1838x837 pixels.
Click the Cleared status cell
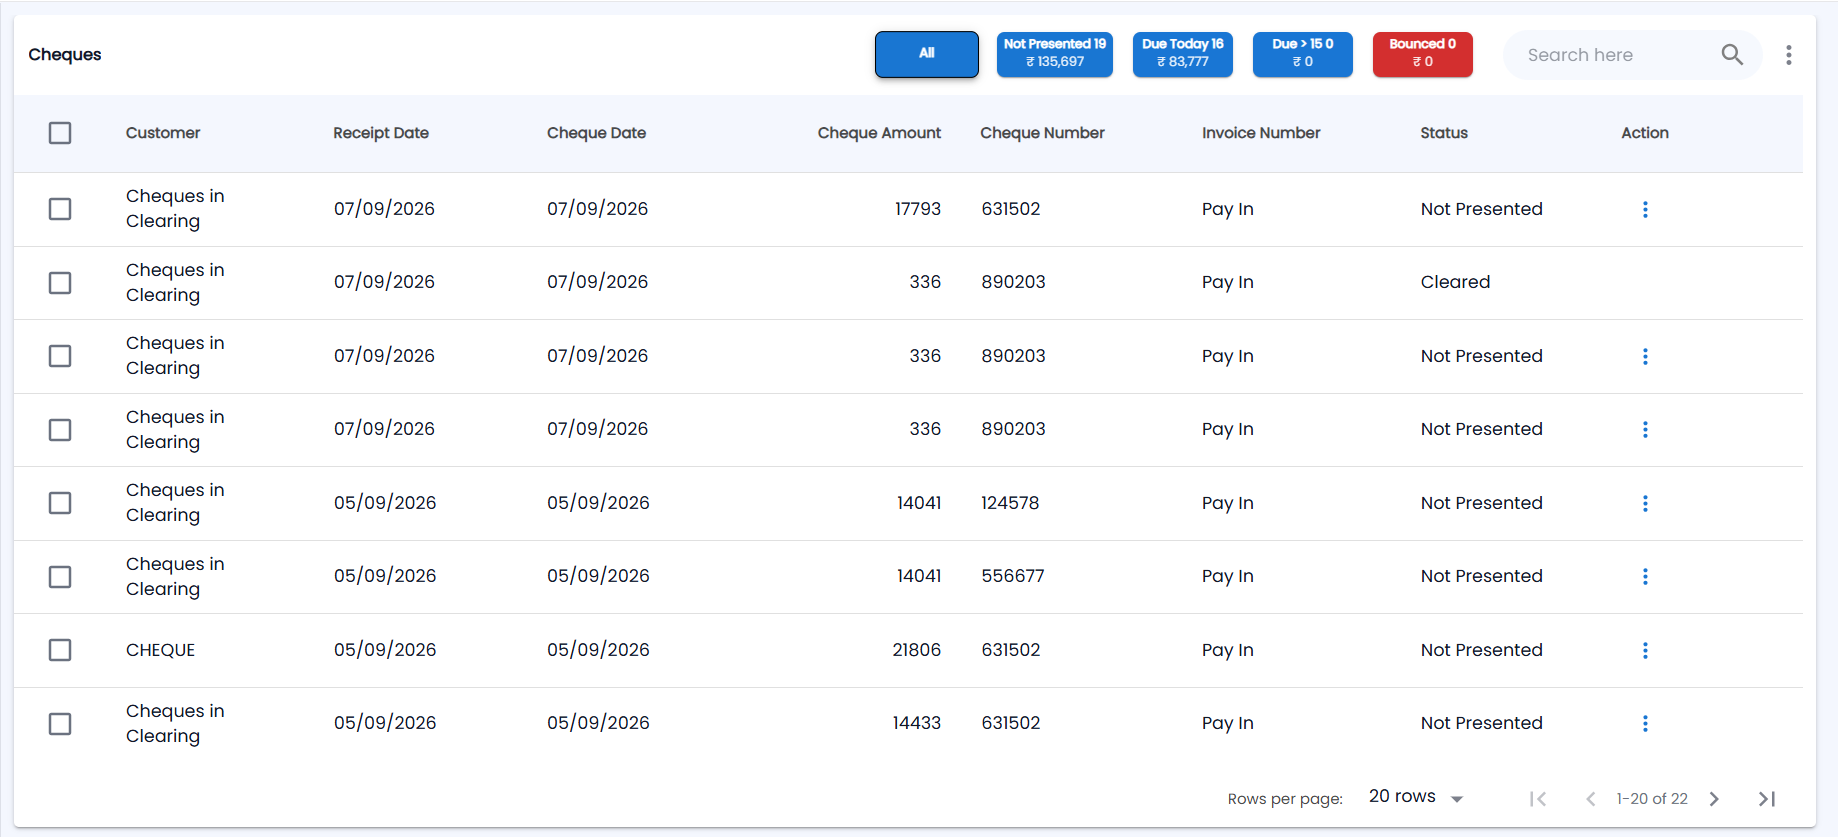[1455, 282]
